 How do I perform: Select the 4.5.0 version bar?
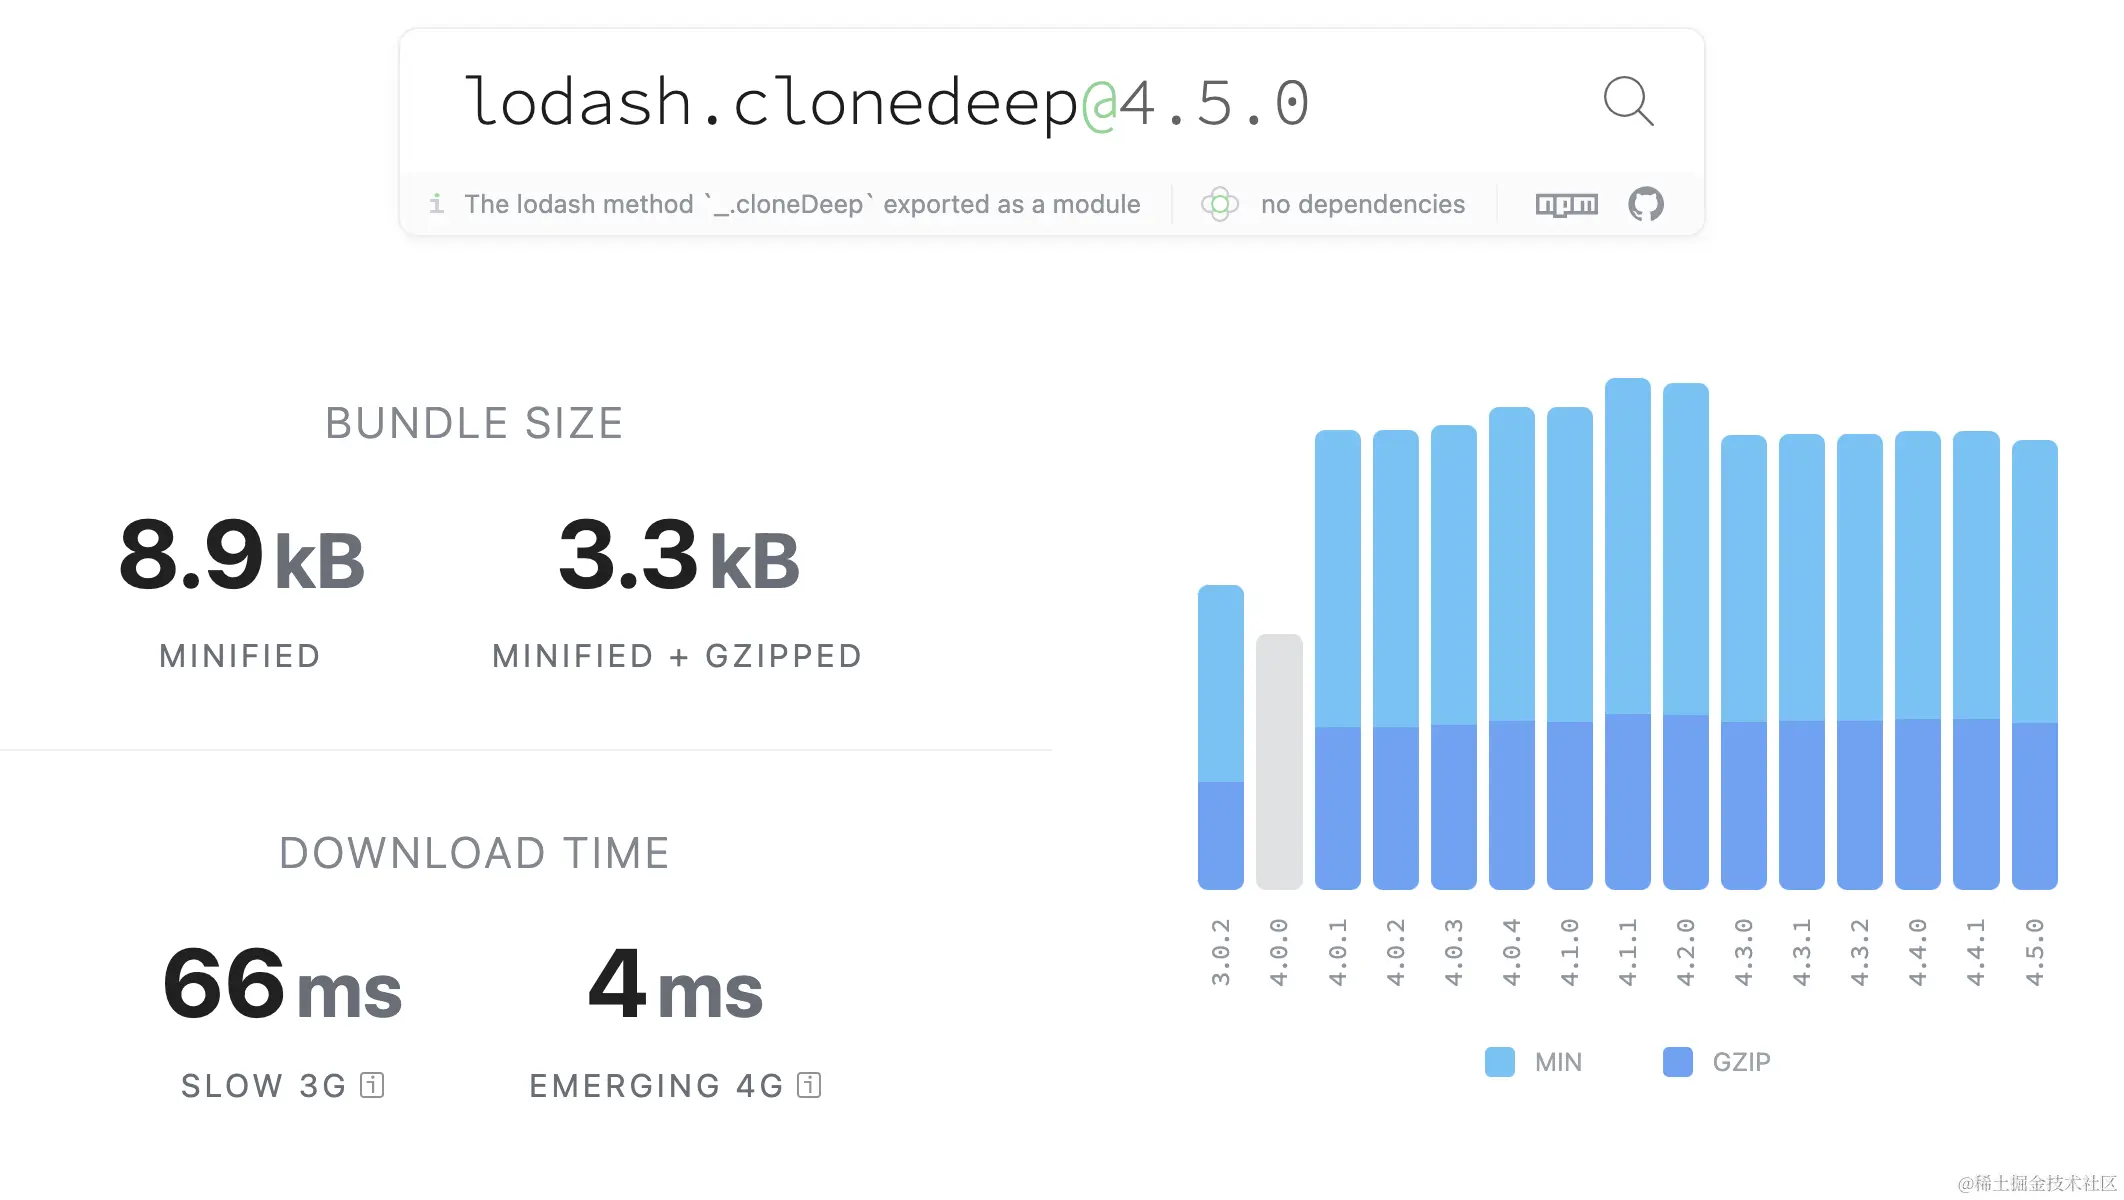(x=2034, y=664)
